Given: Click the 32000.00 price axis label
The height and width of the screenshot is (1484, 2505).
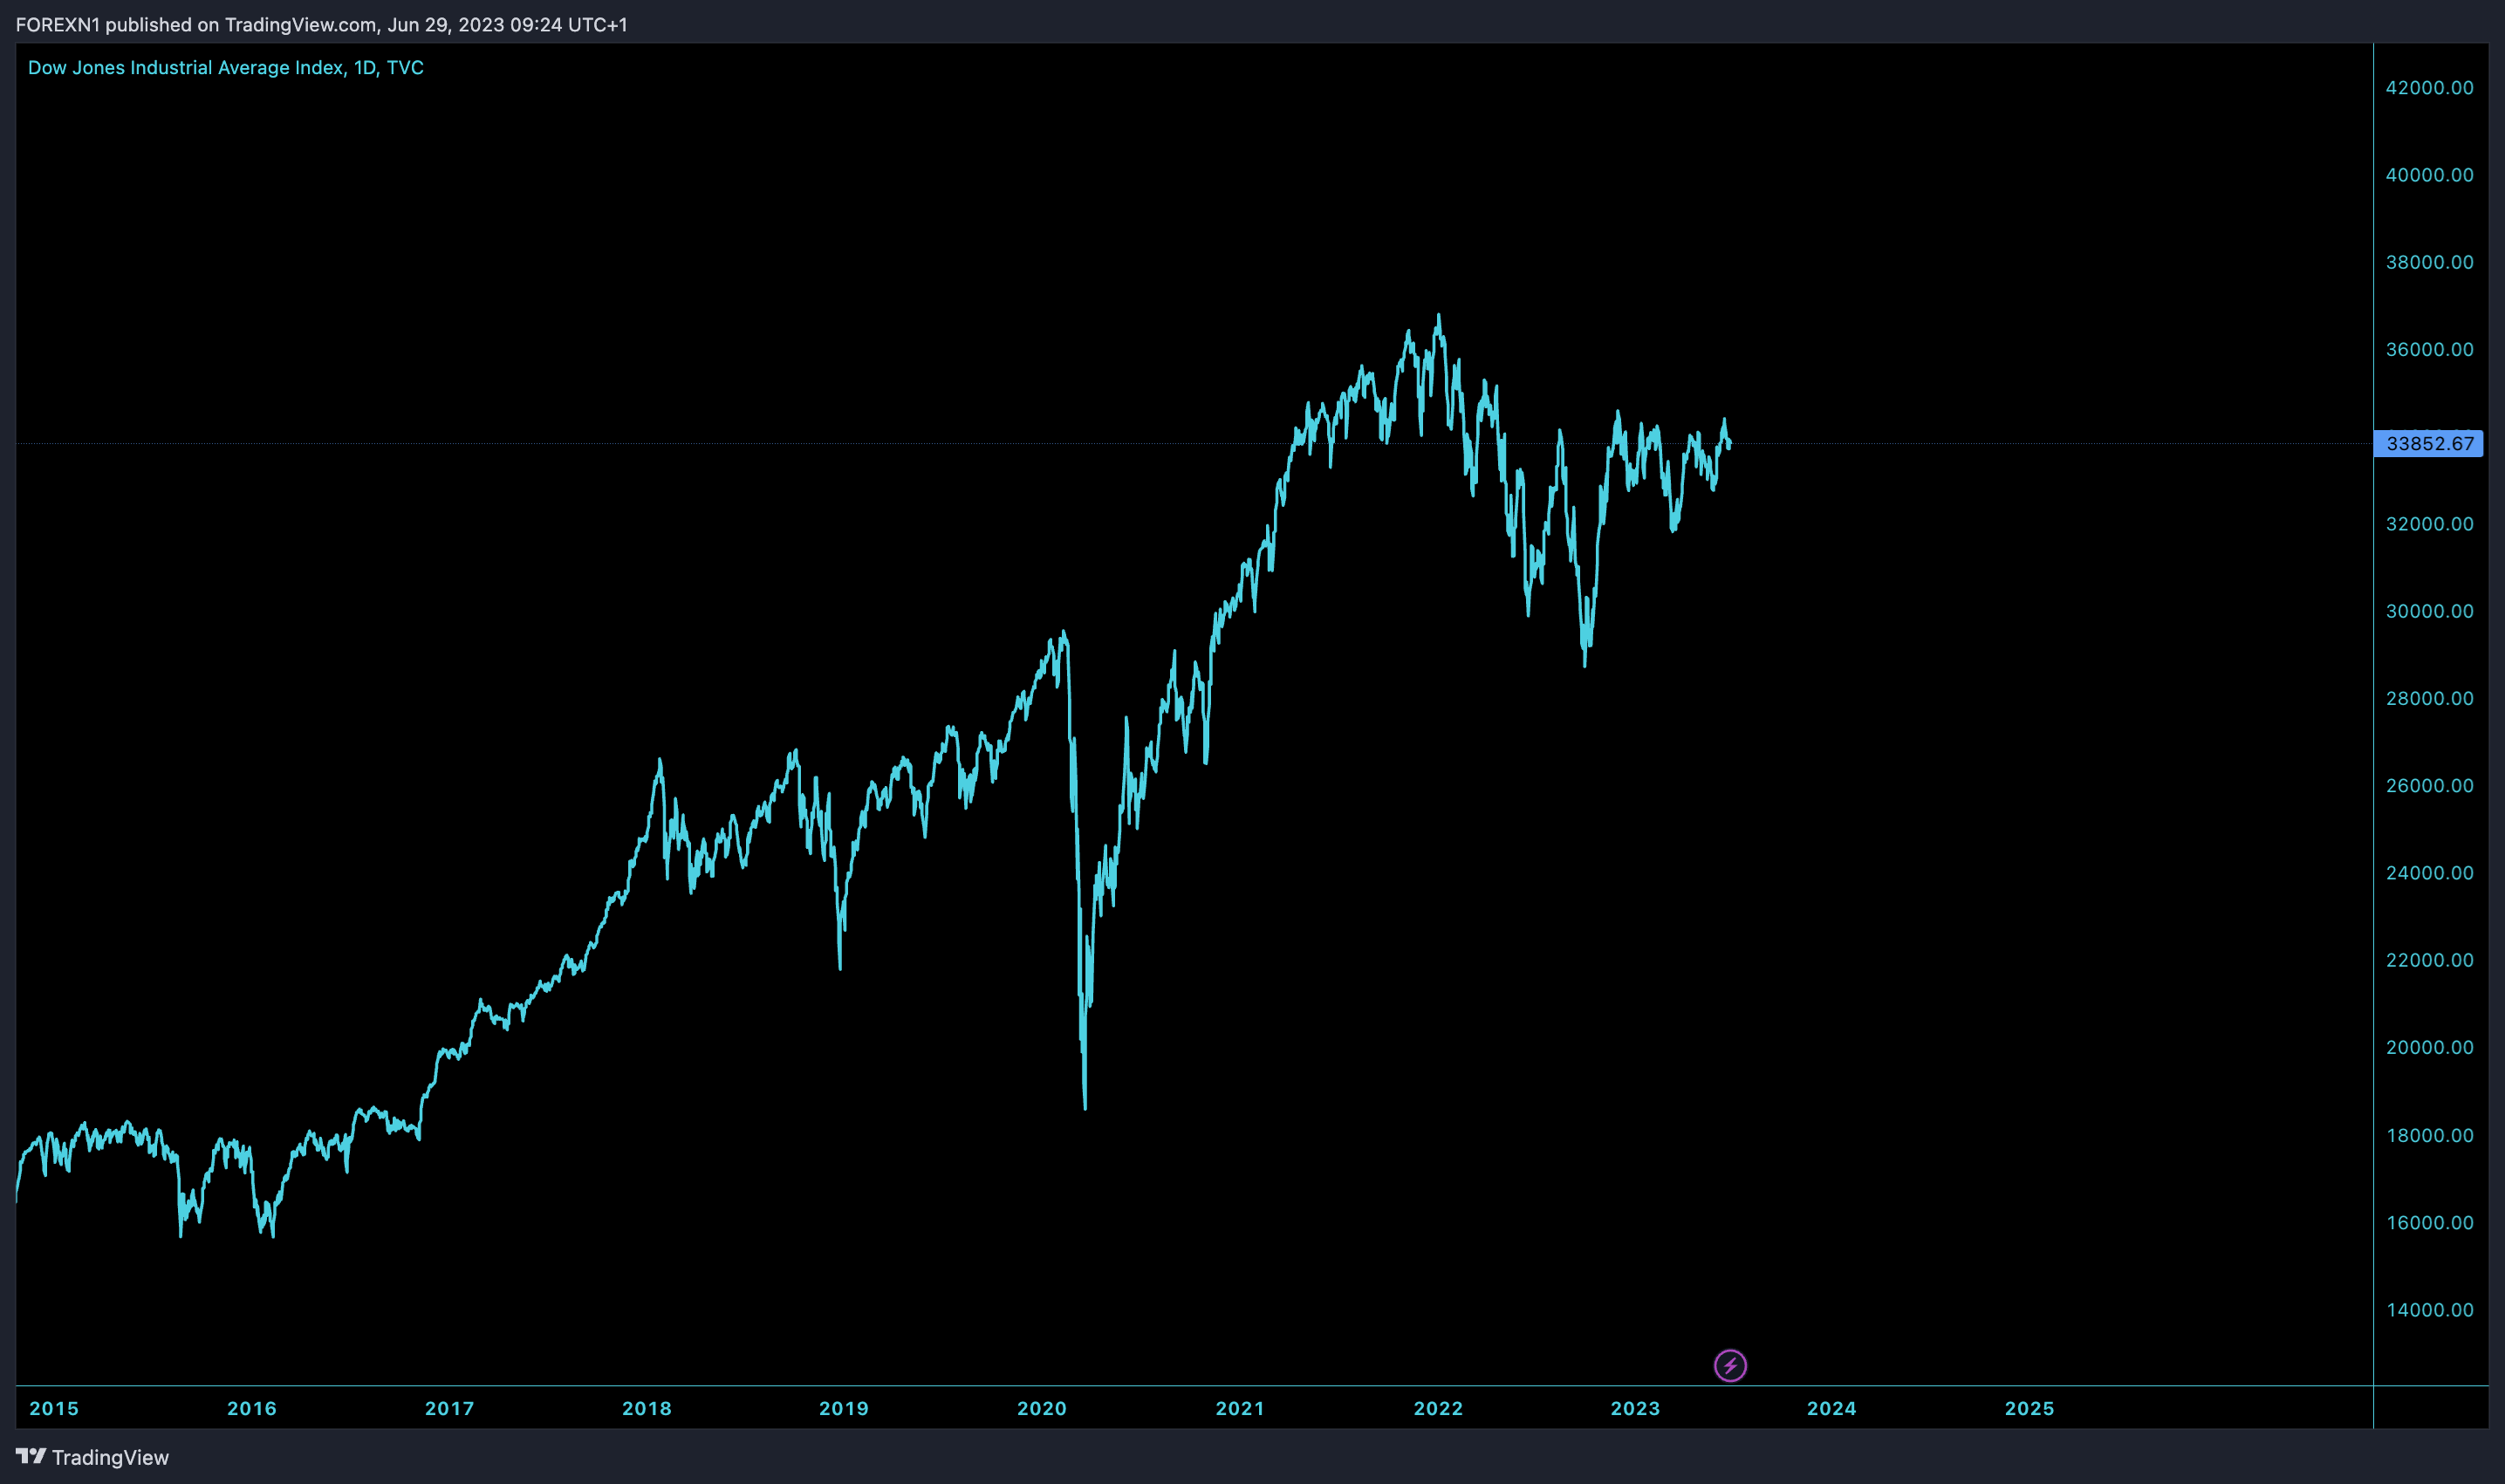Looking at the screenshot, I should [2430, 524].
